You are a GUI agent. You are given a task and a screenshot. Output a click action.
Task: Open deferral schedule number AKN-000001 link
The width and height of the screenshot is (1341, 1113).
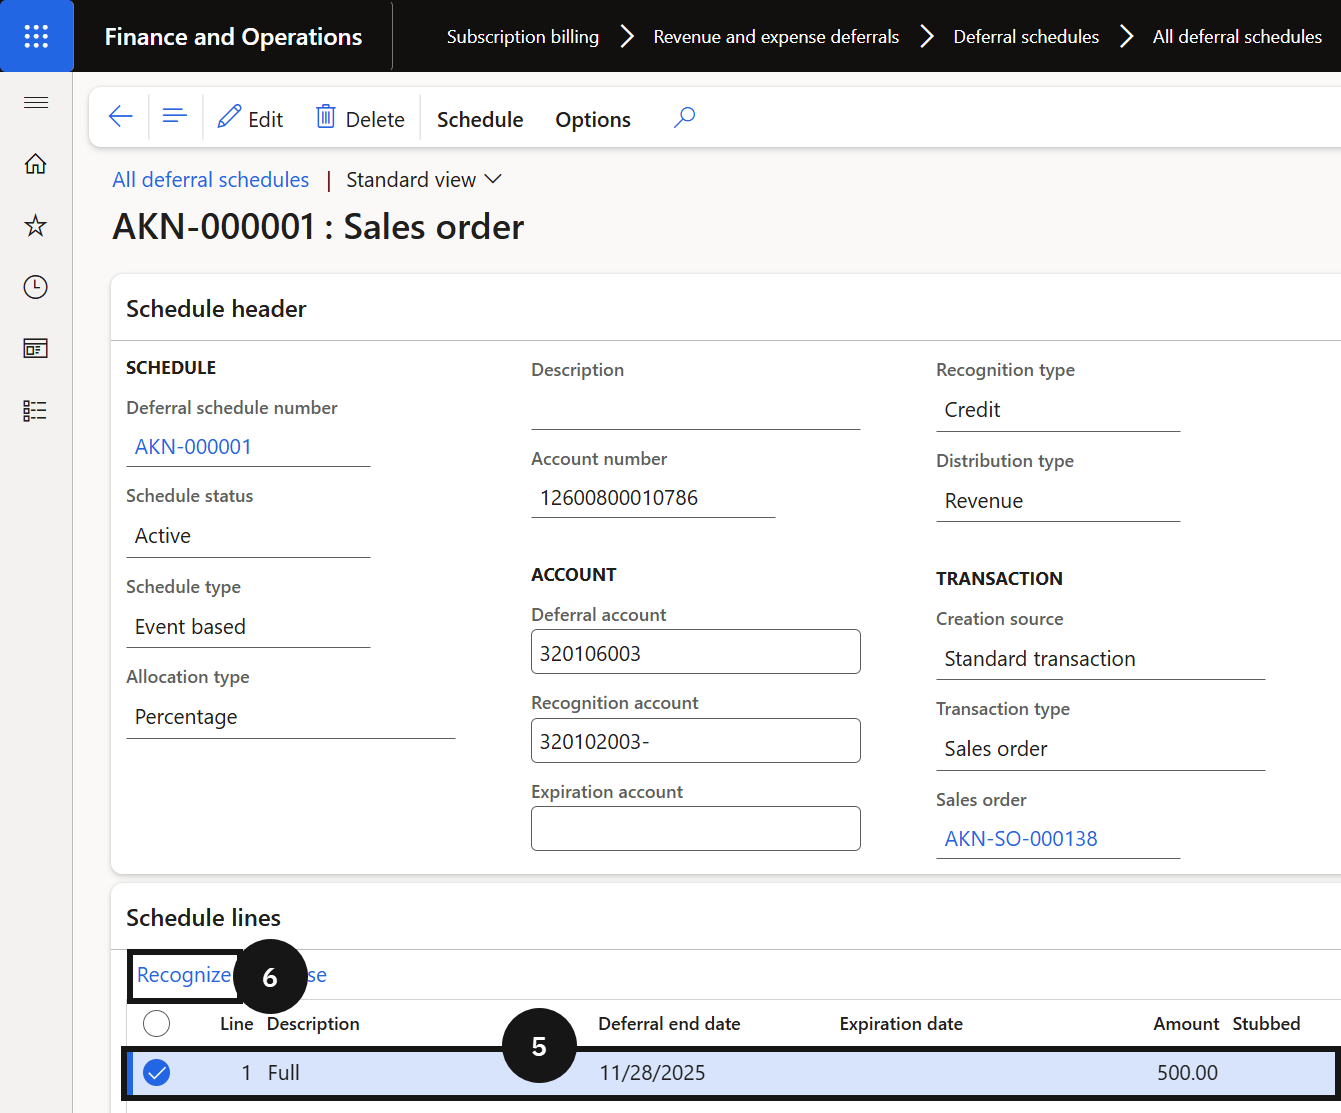tap(193, 447)
